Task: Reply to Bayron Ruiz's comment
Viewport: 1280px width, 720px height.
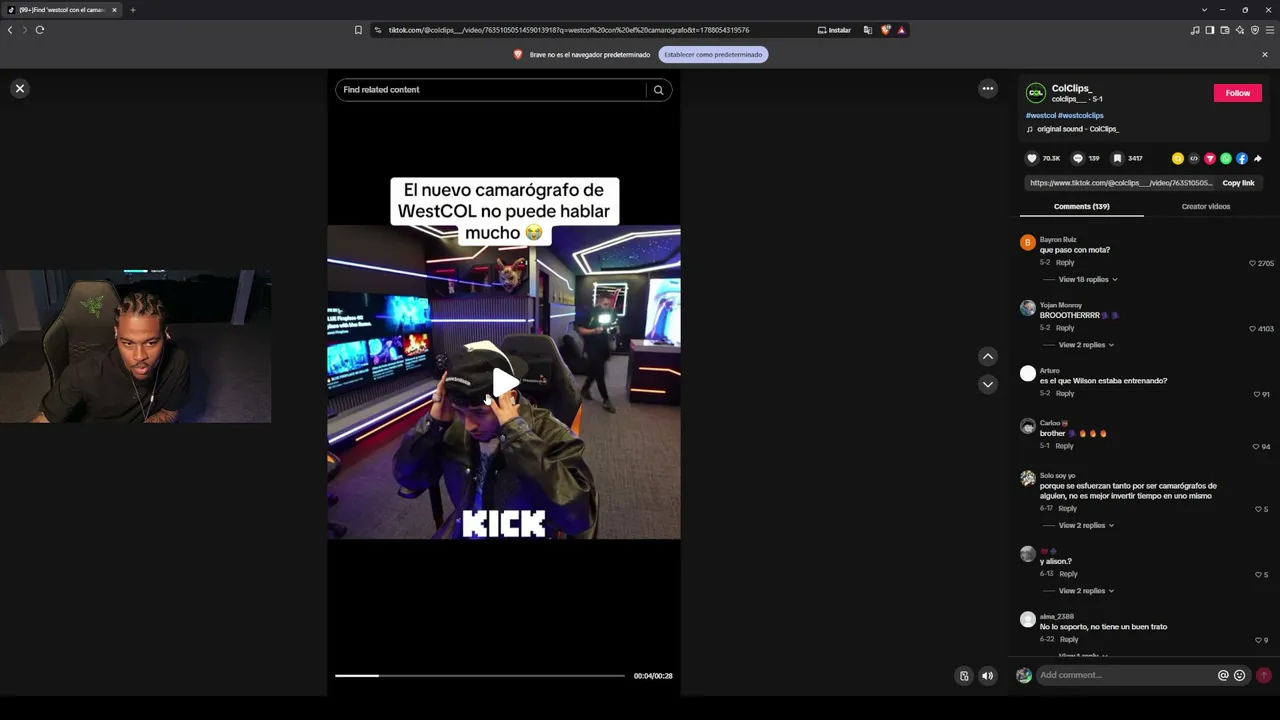Action: [x=1065, y=263]
